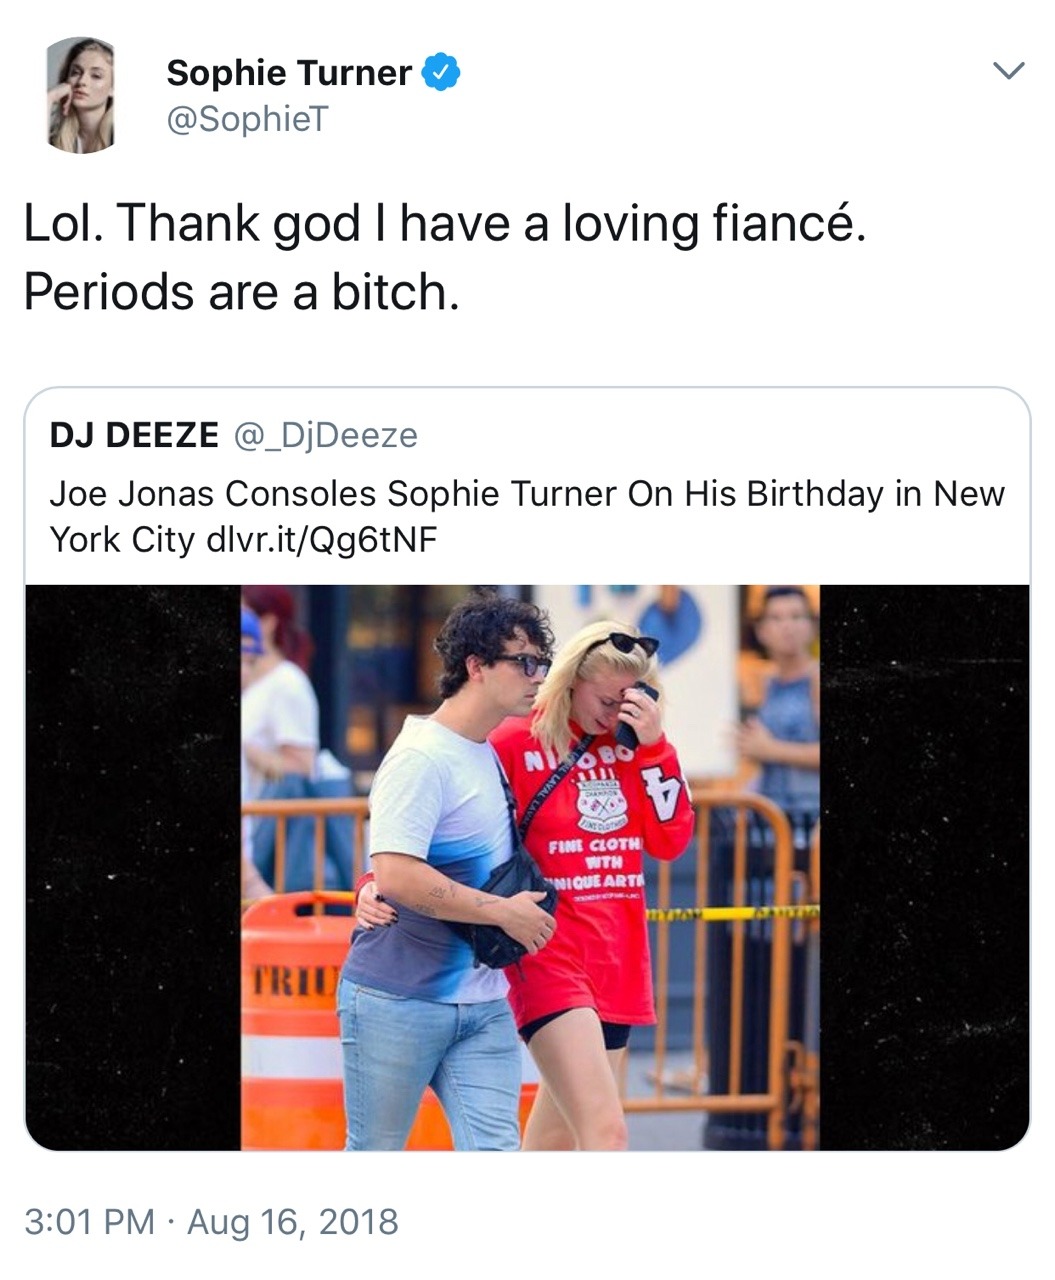1055x1280 pixels.
Task: Open the @SophieT handle
Action: click(x=246, y=120)
